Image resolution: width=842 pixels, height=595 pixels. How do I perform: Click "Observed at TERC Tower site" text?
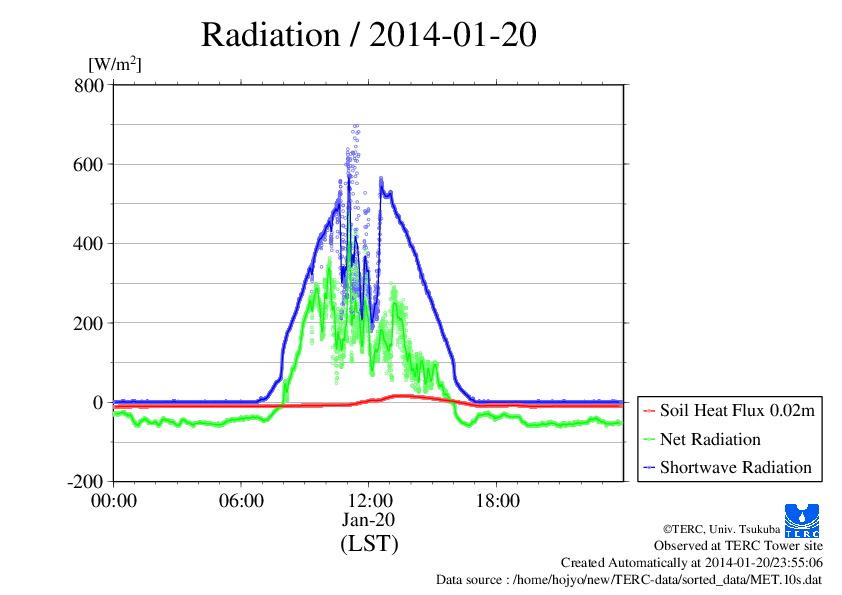(x=738, y=546)
